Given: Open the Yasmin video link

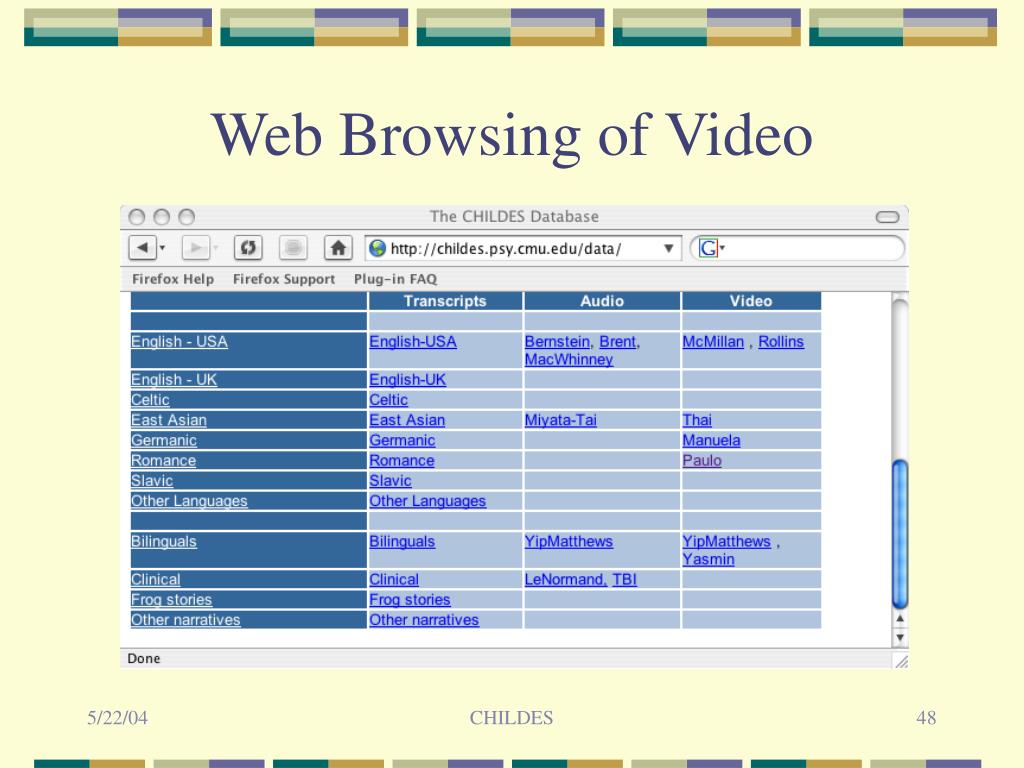Looking at the screenshot, I should [x=709, y=559].
